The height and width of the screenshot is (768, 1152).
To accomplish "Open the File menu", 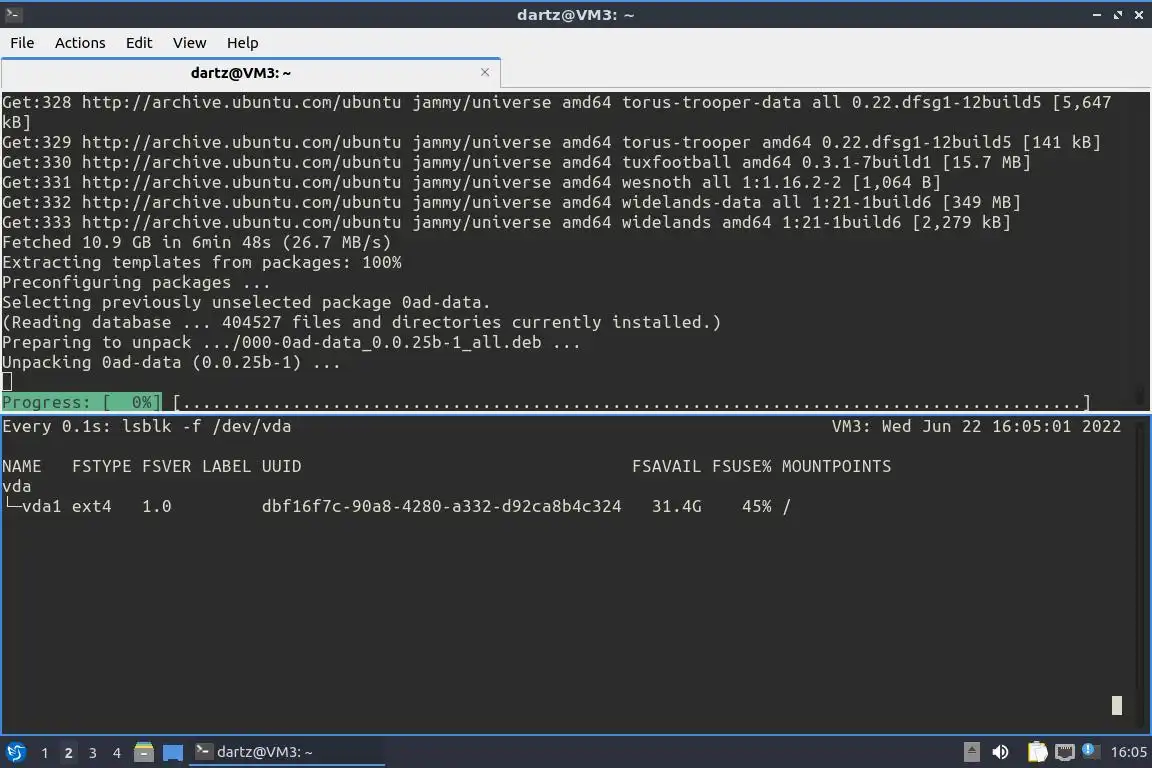I will pyautogui.click(x=22, y=43).
